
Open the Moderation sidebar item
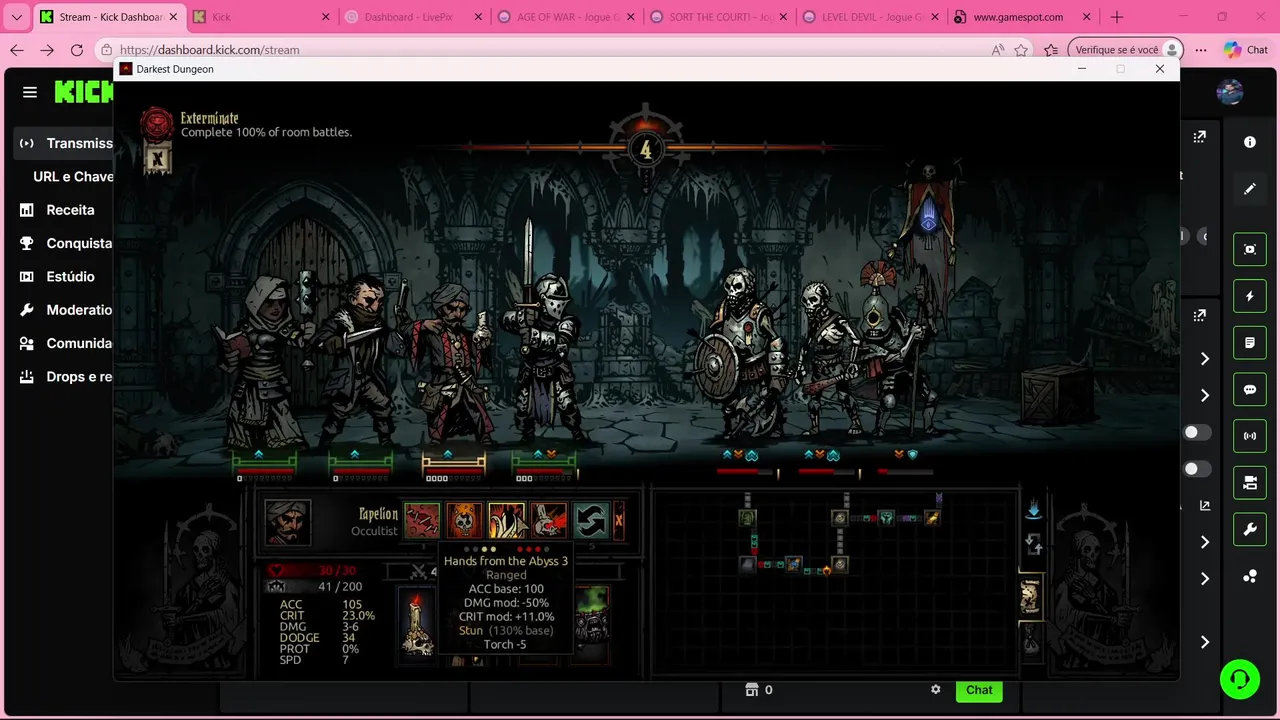coord(65,310)
